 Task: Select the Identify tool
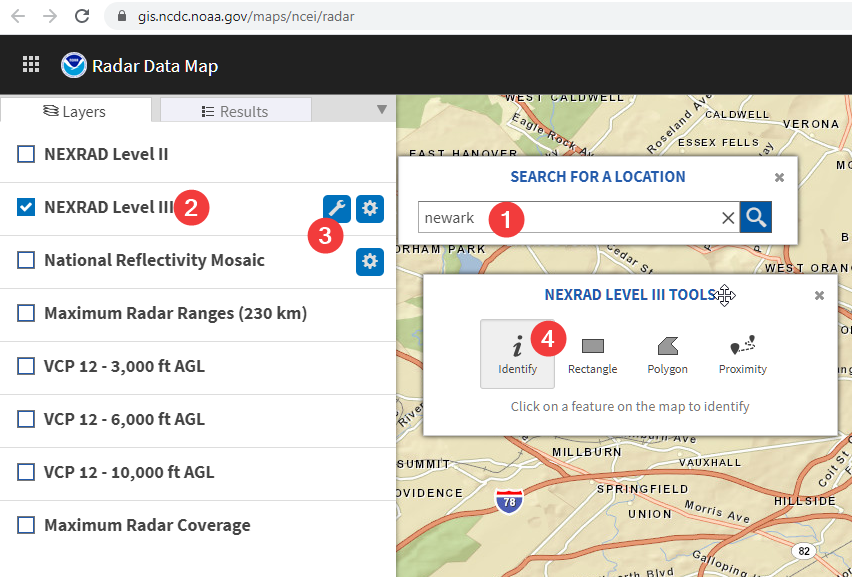(518, 354)
